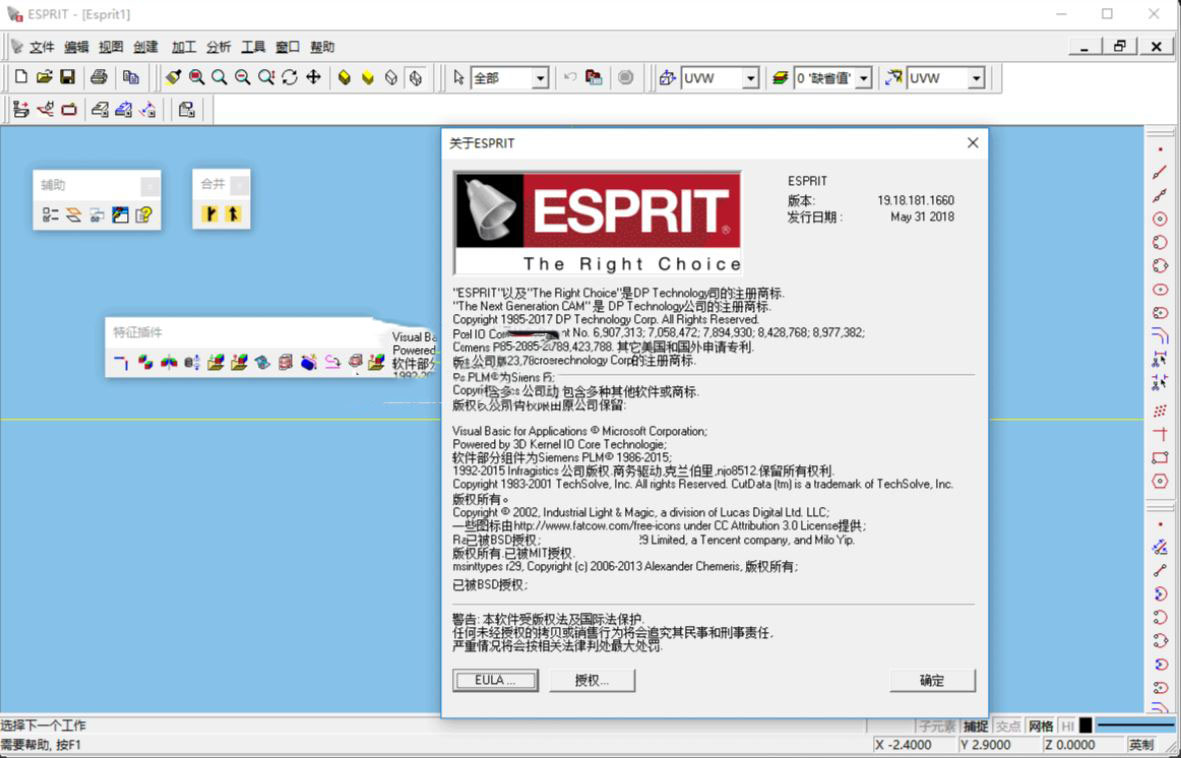Image resolution: width=1181 pixels, height=758 pixels.
Task: Click the EULA... button
Action: tap(495, 680)
